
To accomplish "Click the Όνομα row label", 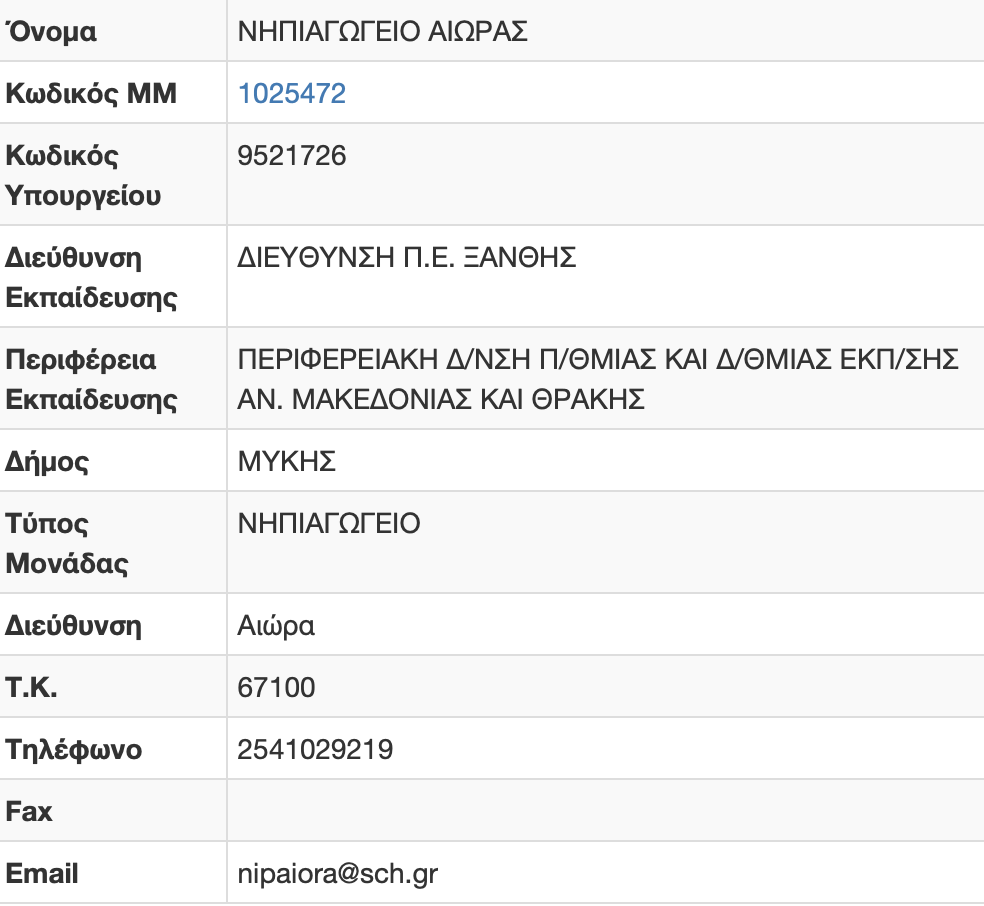I will [52, 32].
